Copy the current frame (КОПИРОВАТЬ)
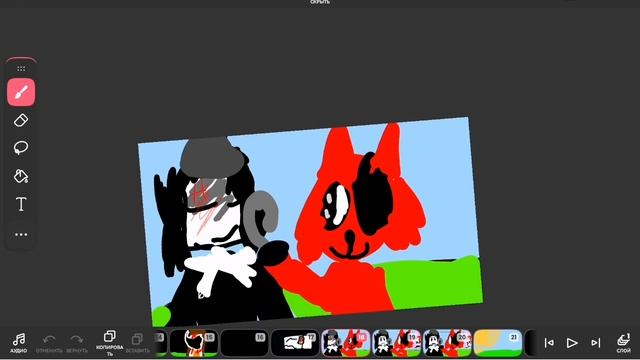 coord(109,343)
